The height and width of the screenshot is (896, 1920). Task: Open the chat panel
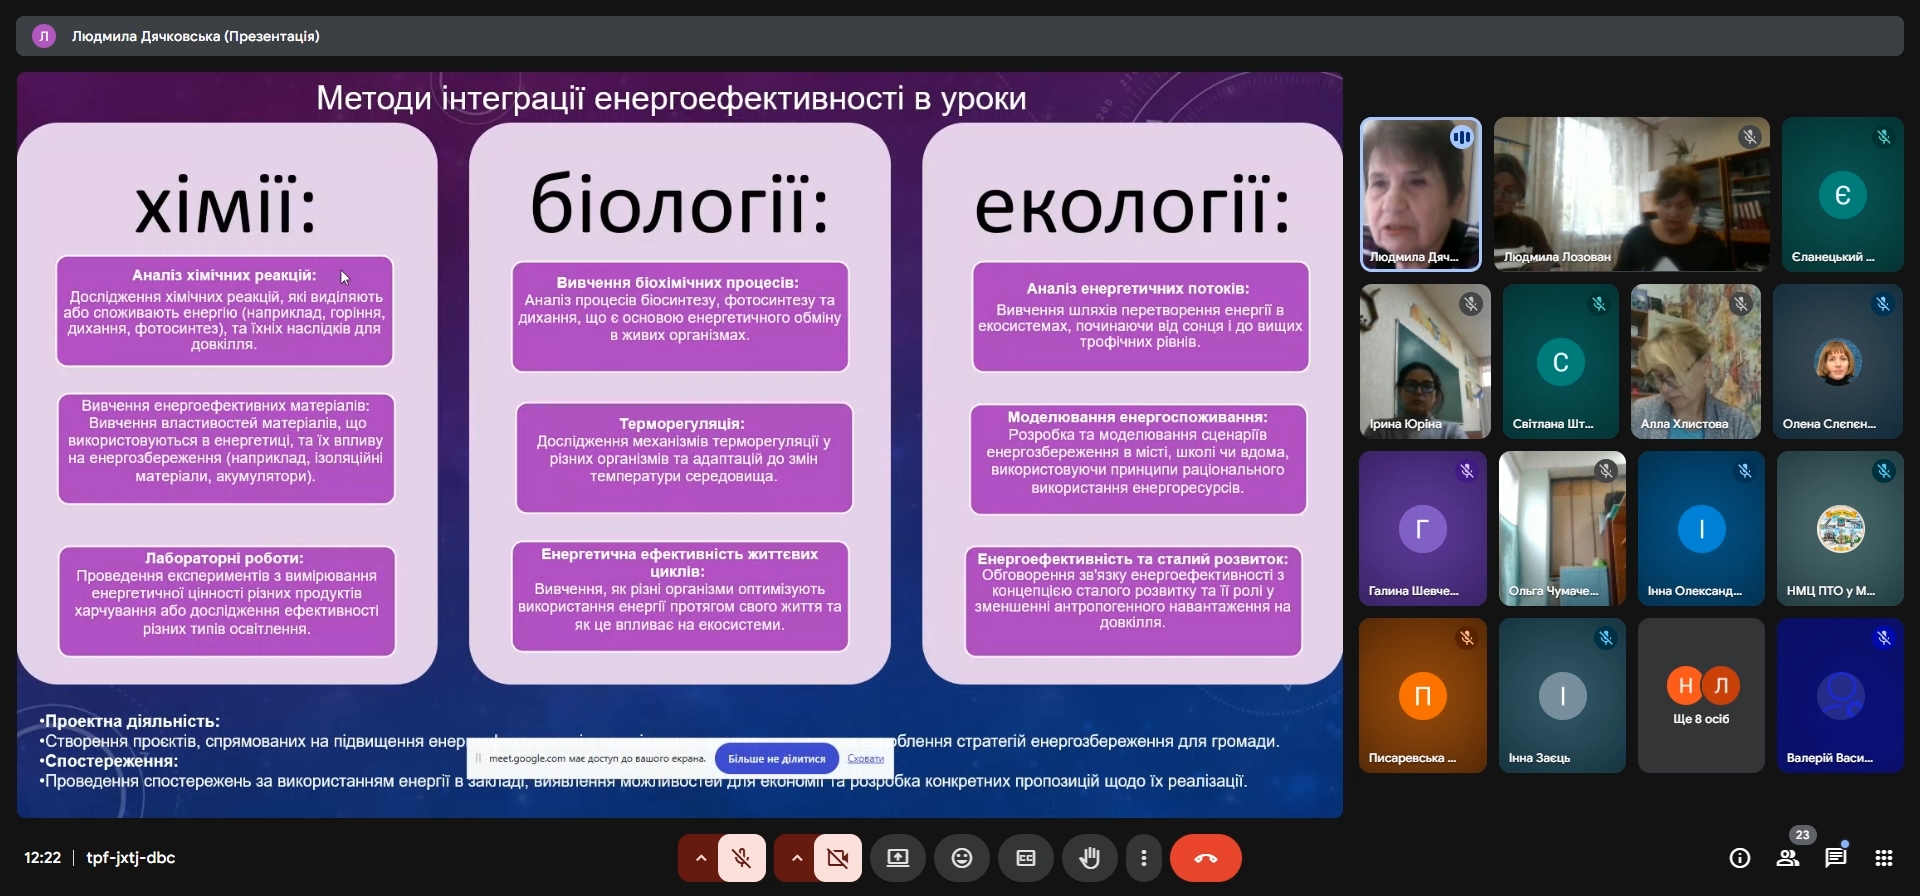[x=1836, y=858]
